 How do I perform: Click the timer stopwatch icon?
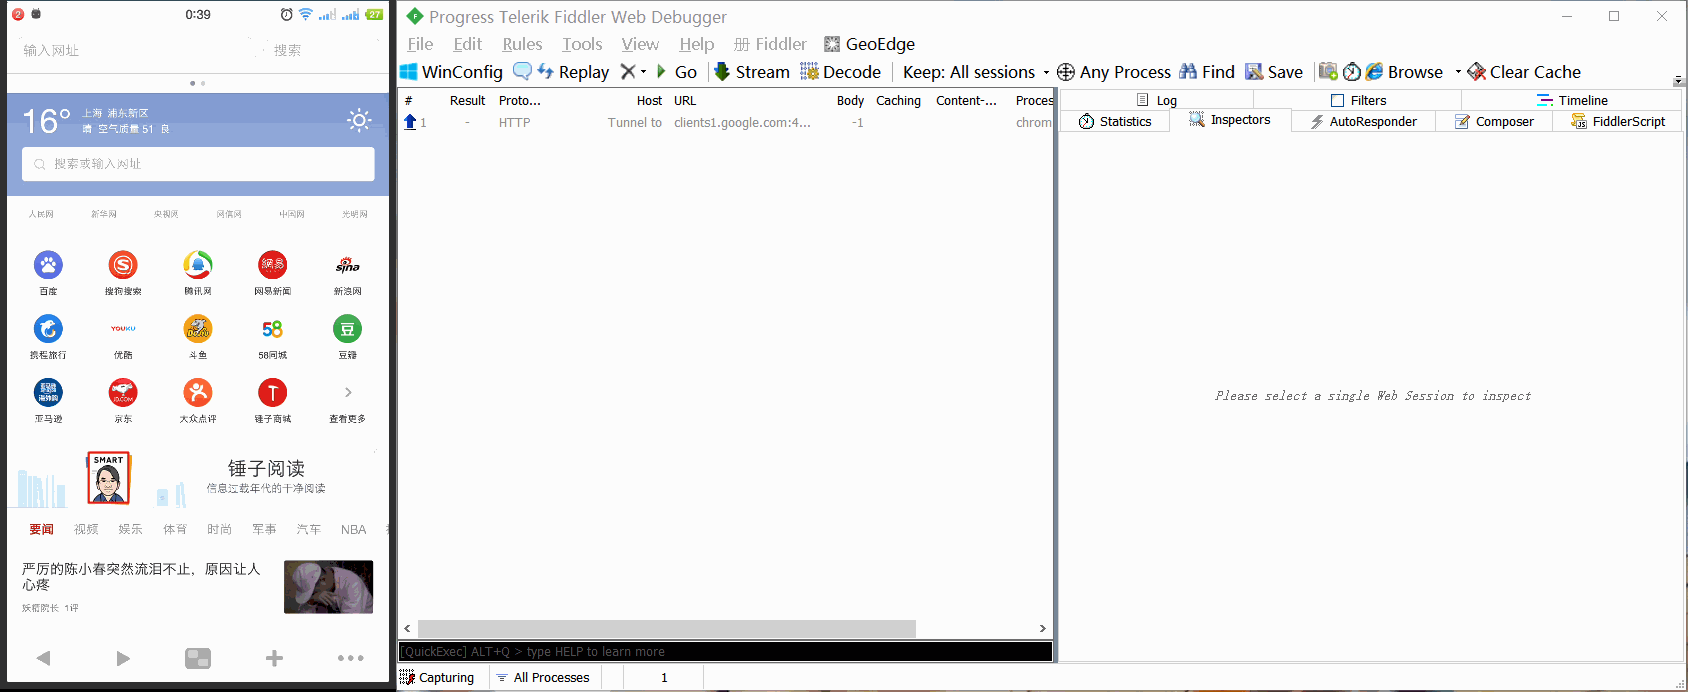coord(1352,72)
